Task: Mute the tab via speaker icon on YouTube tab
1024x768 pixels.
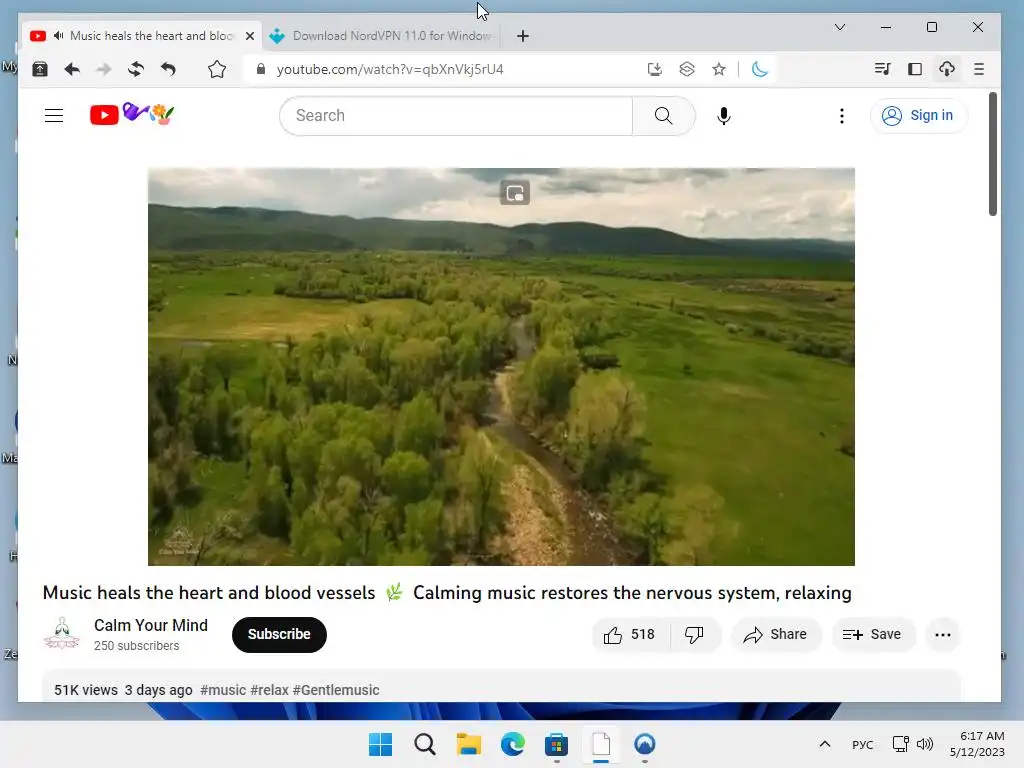Action: coord(59,36)
